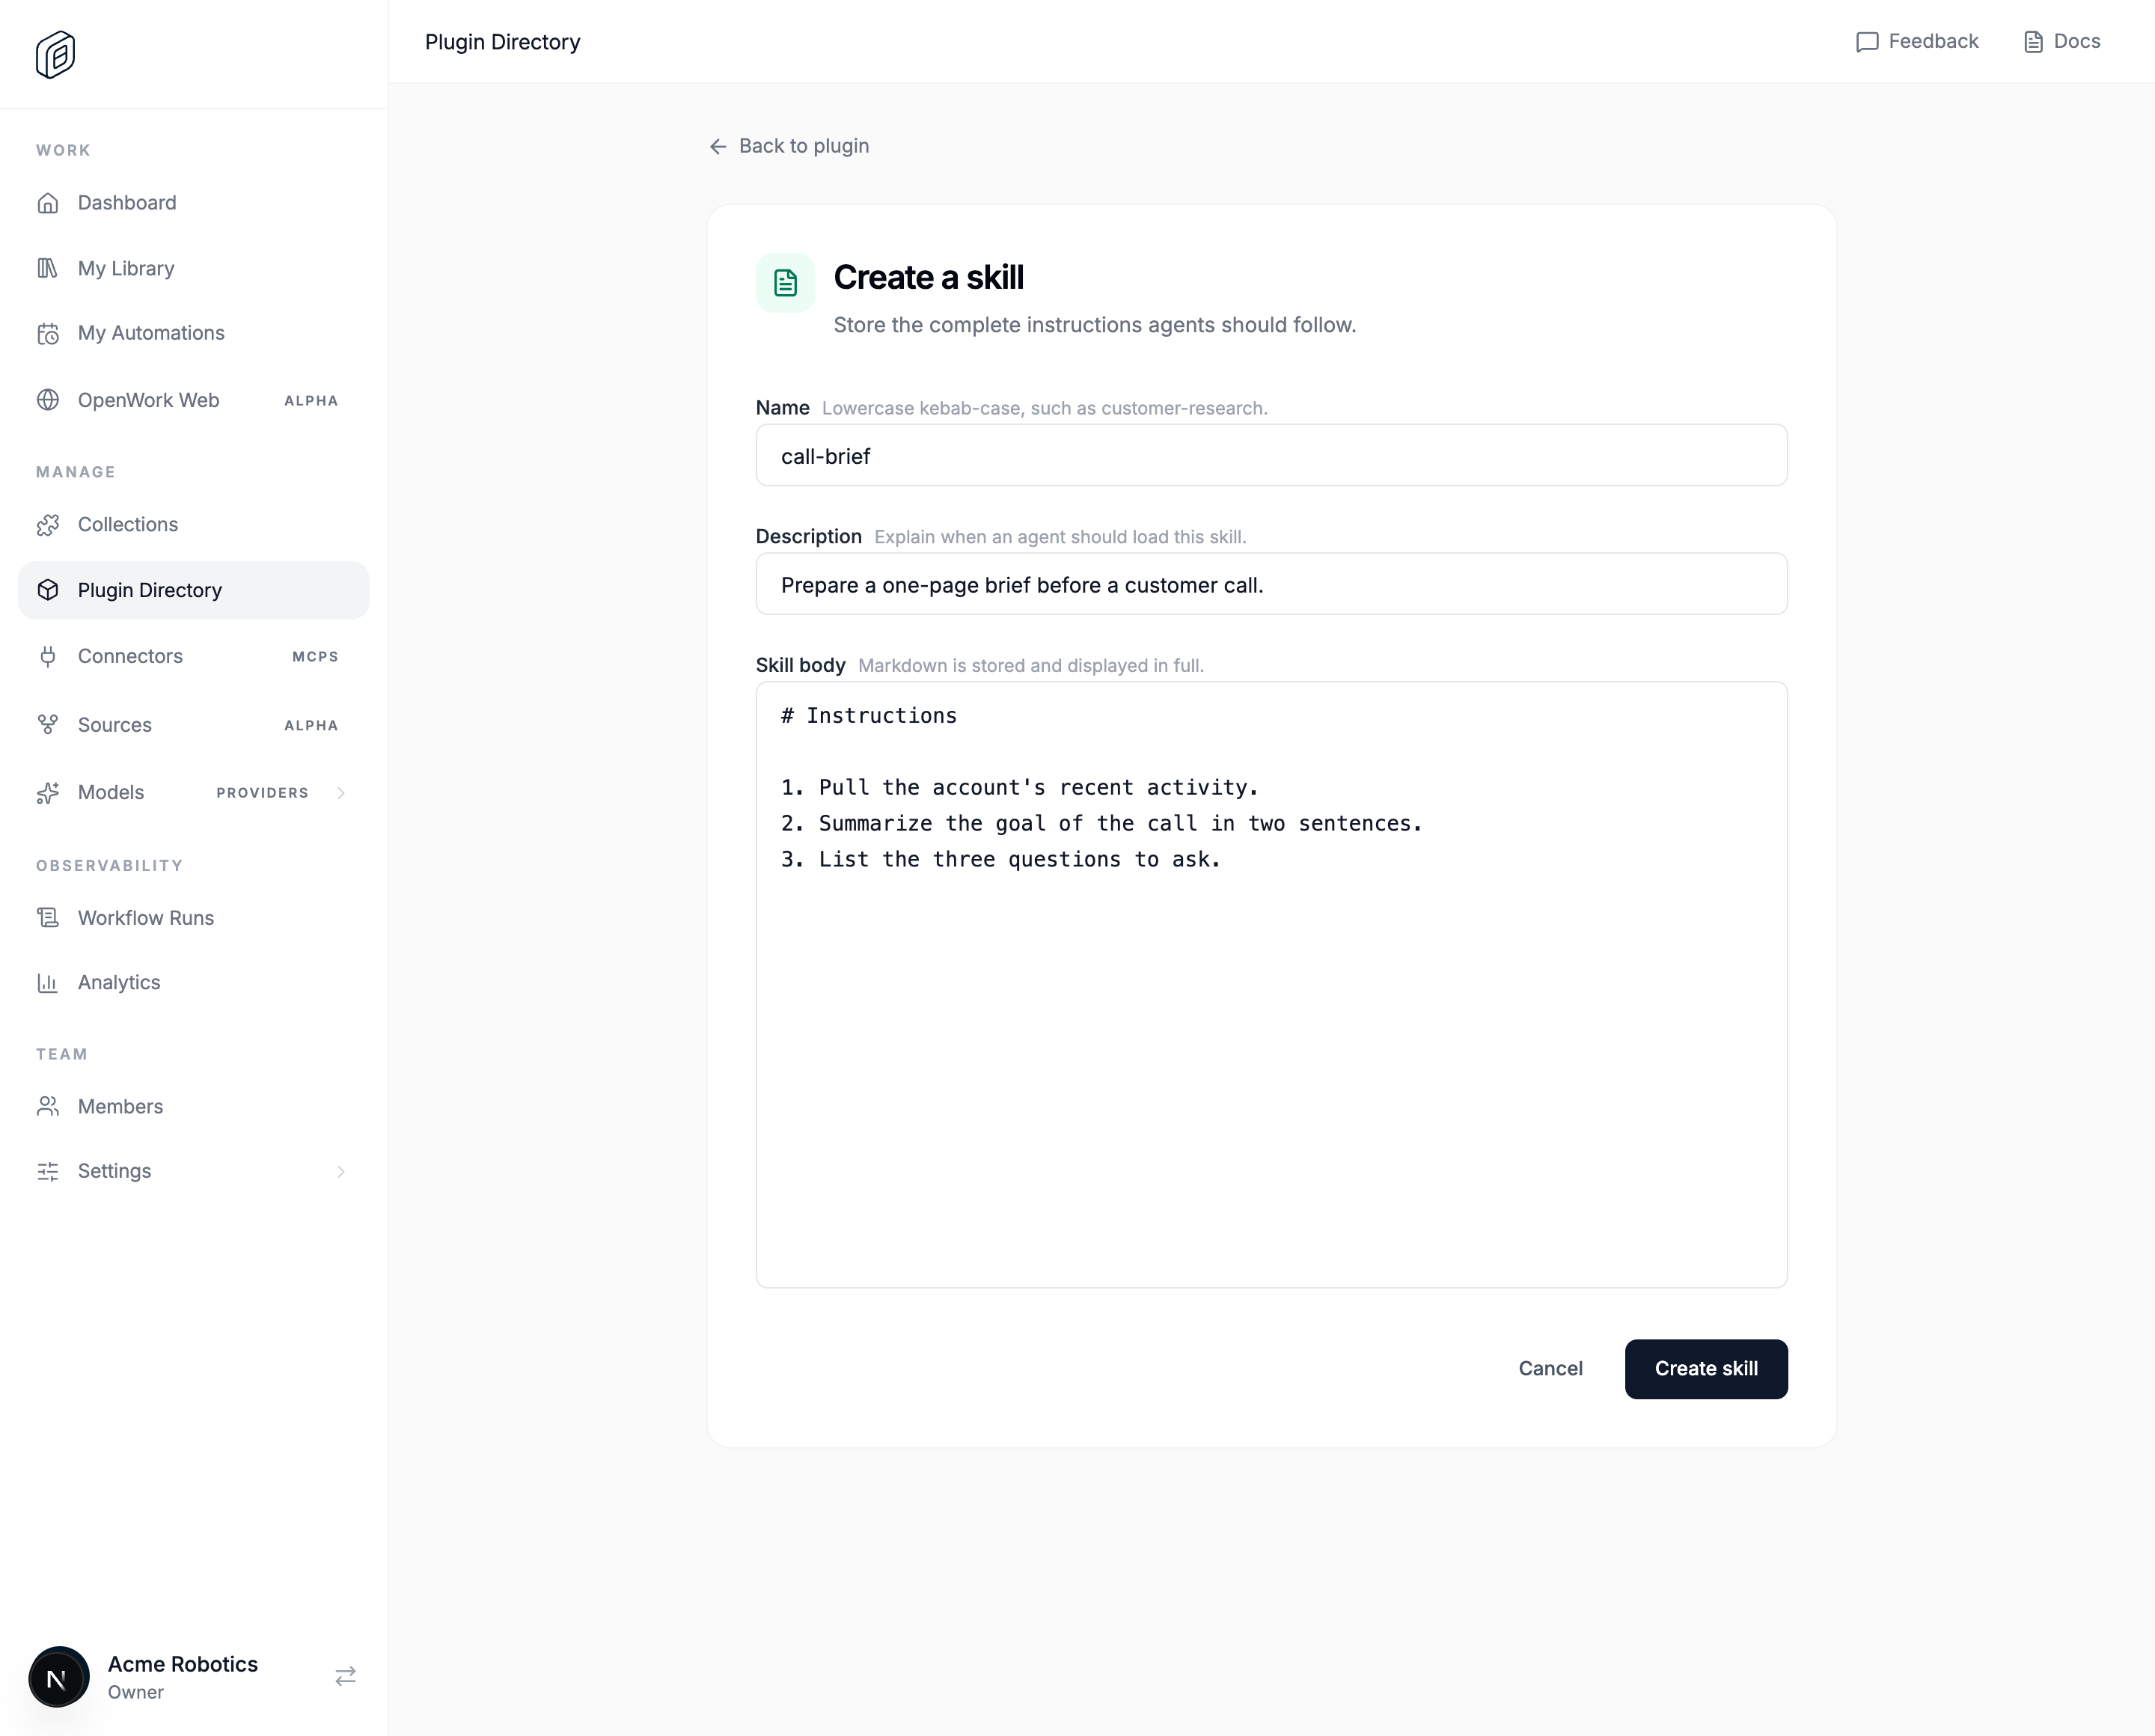Click the Owner role label
The height and width of the screenshot is (1736, 2155).
[x=136, y=1692]
